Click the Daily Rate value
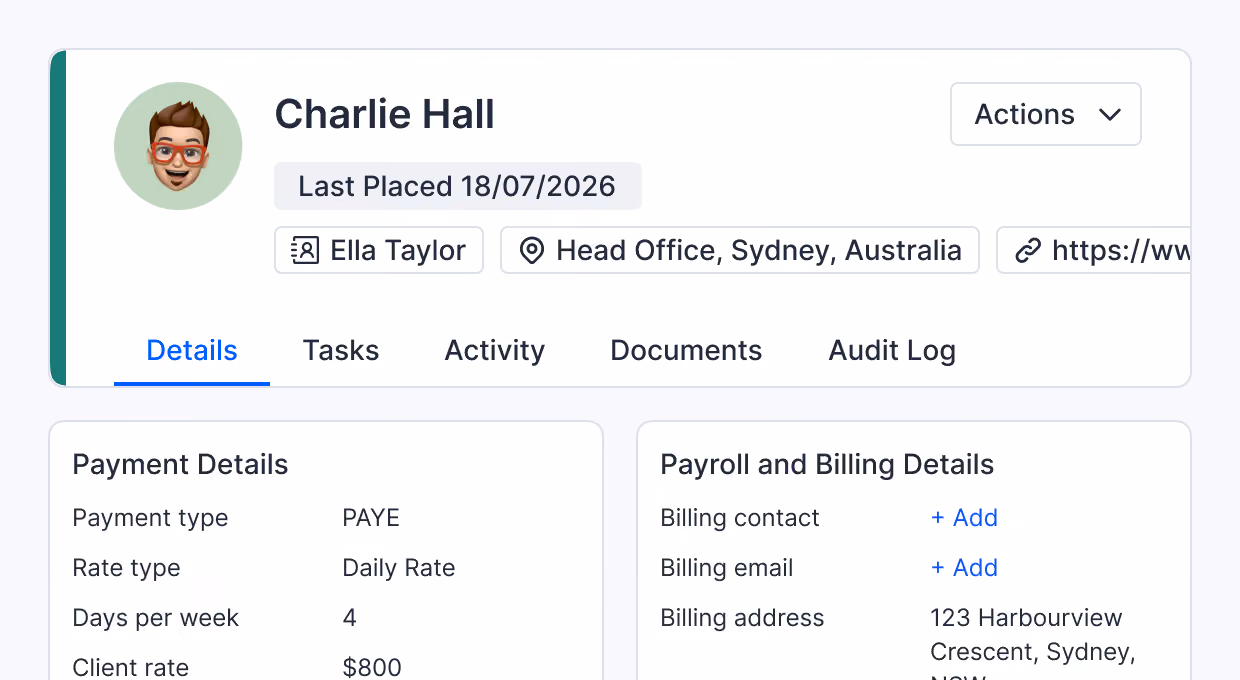Image resolution: width=1240 pixels, height=680 pixels. [399, 568]
